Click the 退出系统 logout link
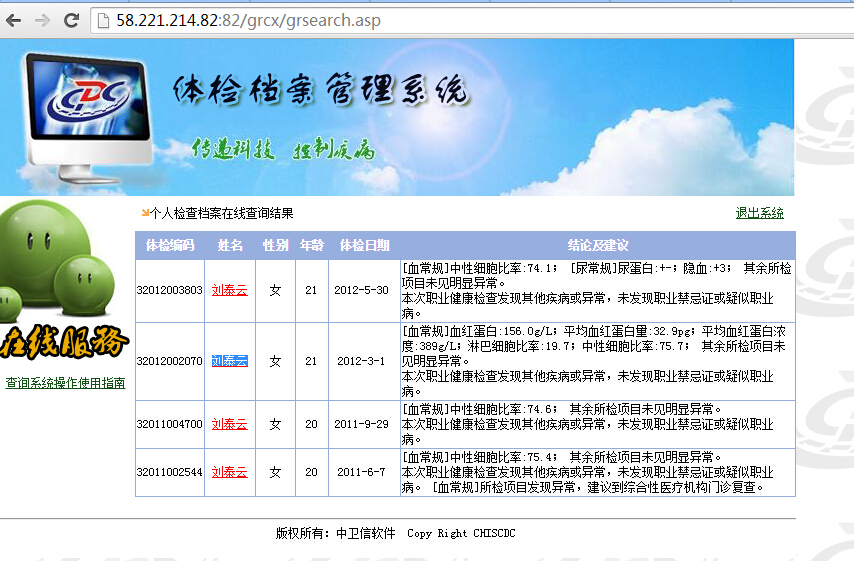This screenshot has height=561, width=854. click(x=759, y=213)
